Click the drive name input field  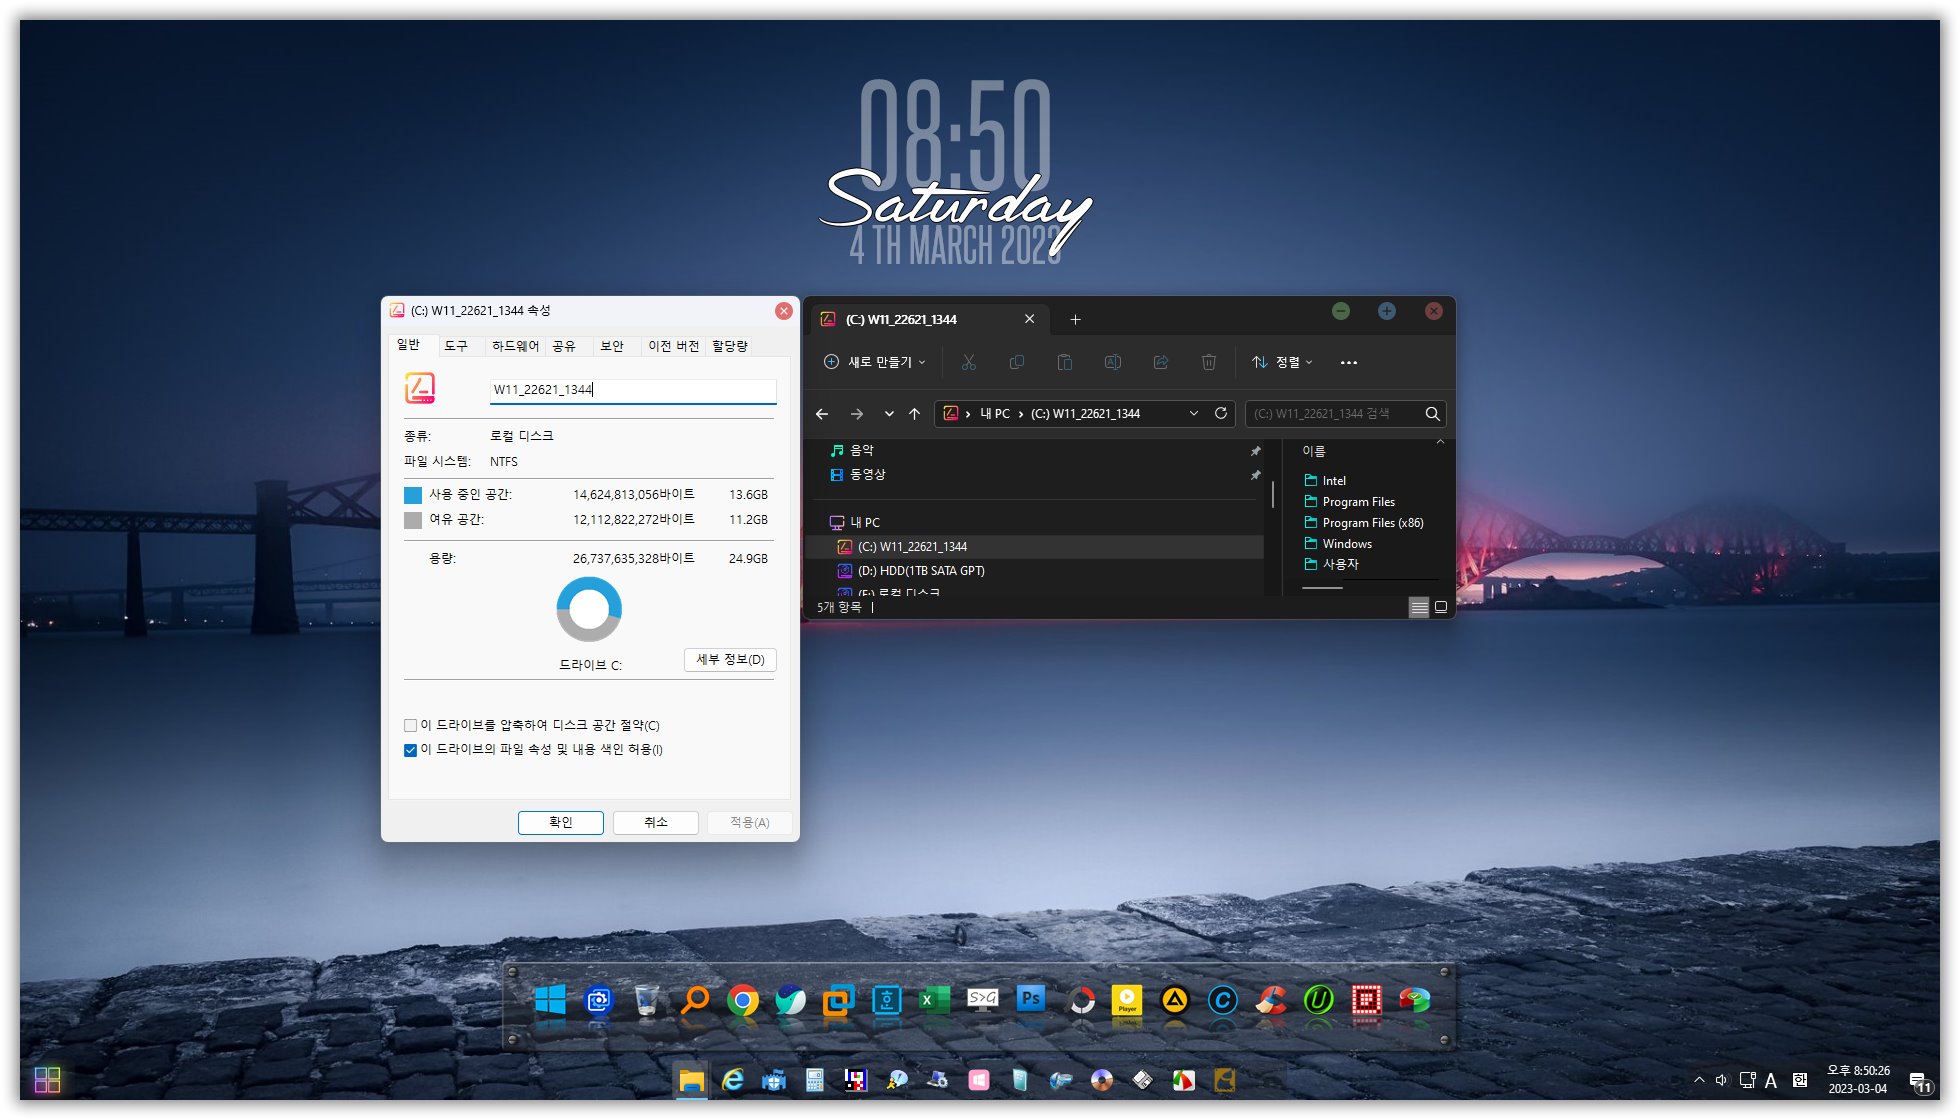point(633,390)
